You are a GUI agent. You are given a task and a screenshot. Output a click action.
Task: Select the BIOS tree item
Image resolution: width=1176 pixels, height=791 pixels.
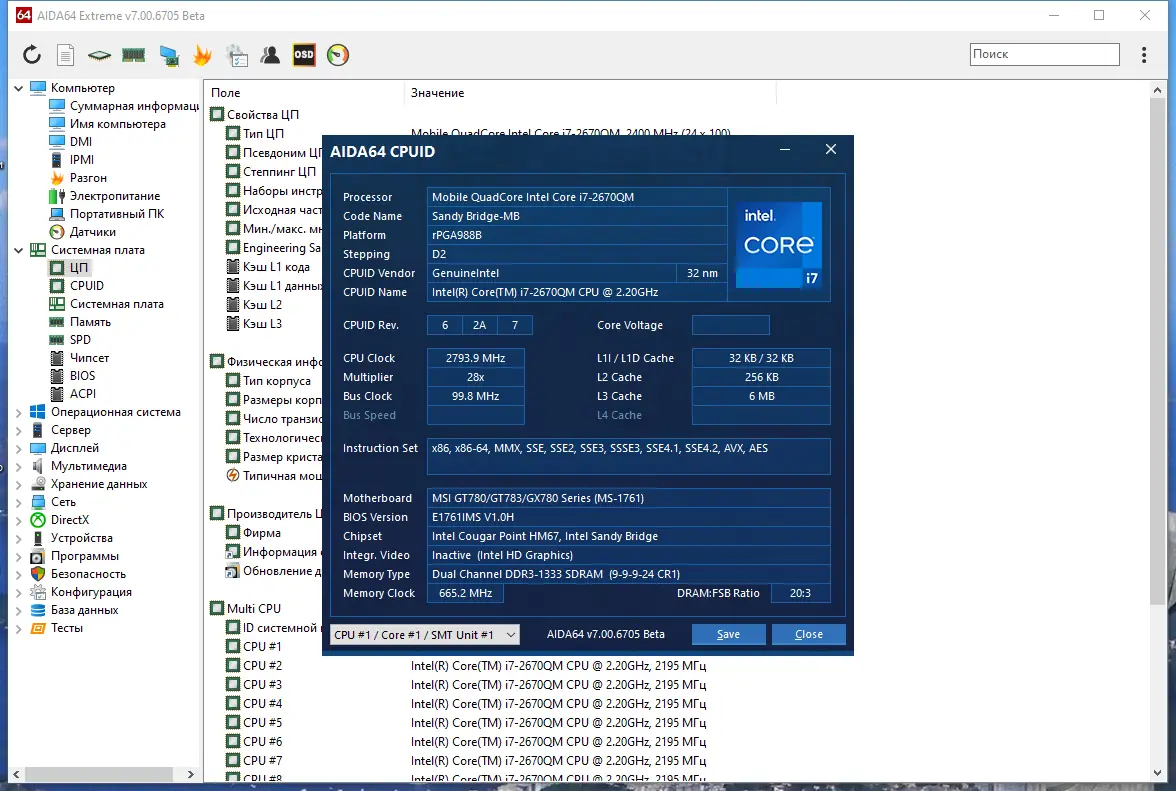pos(72,376)
